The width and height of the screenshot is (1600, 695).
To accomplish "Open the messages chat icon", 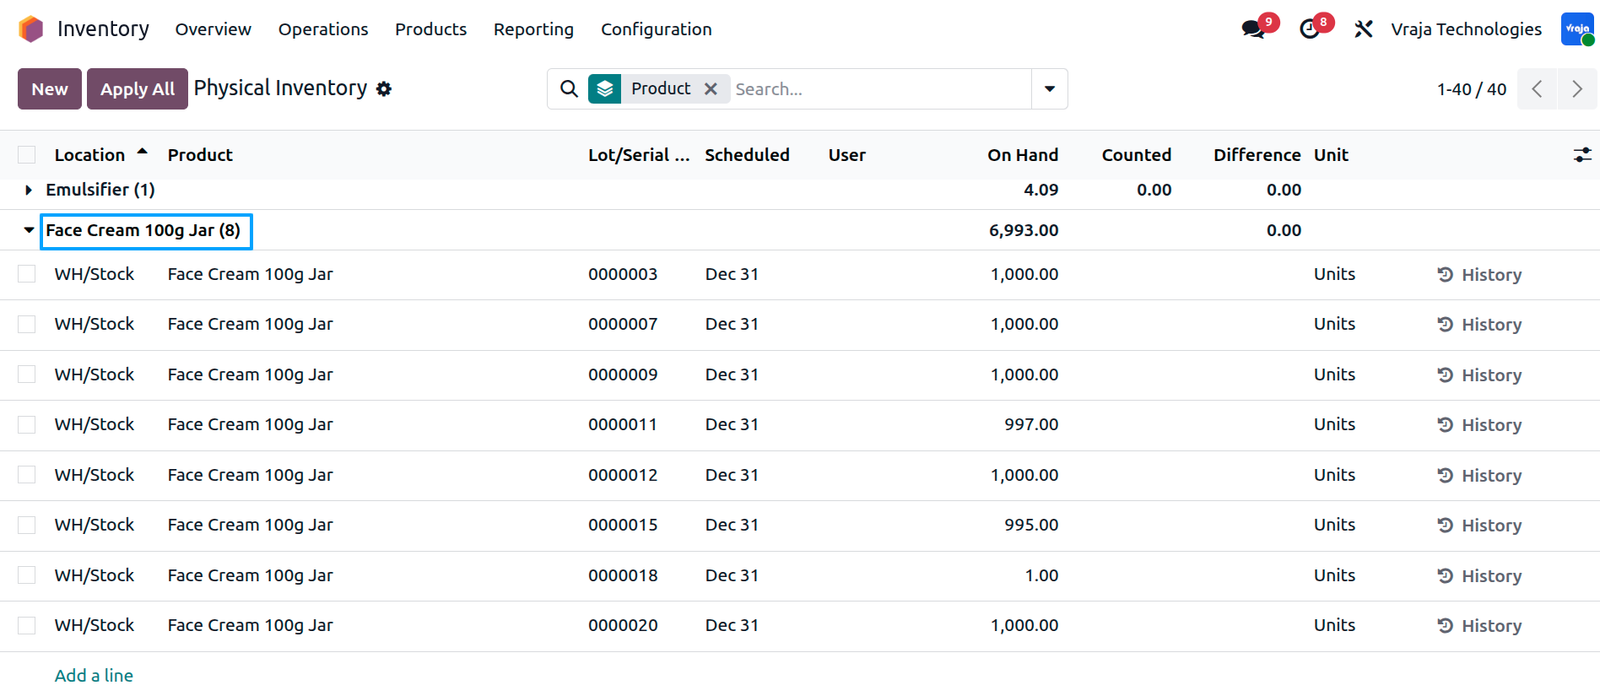I will (1253, 29).
